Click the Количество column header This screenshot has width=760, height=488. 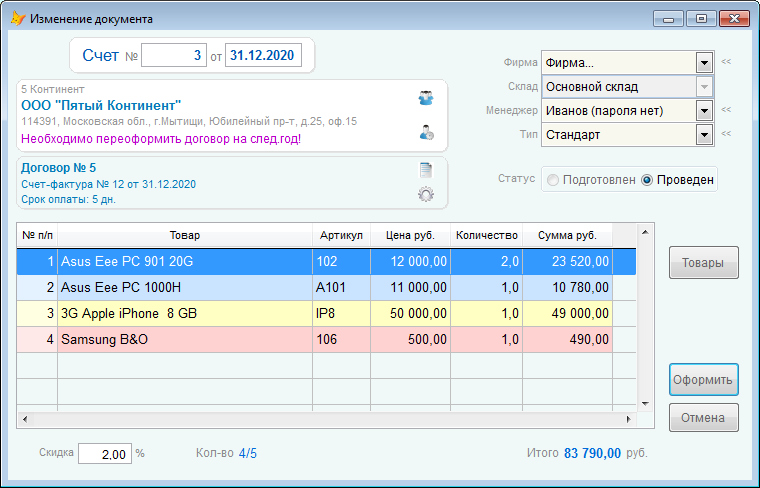tap(487, 236)
